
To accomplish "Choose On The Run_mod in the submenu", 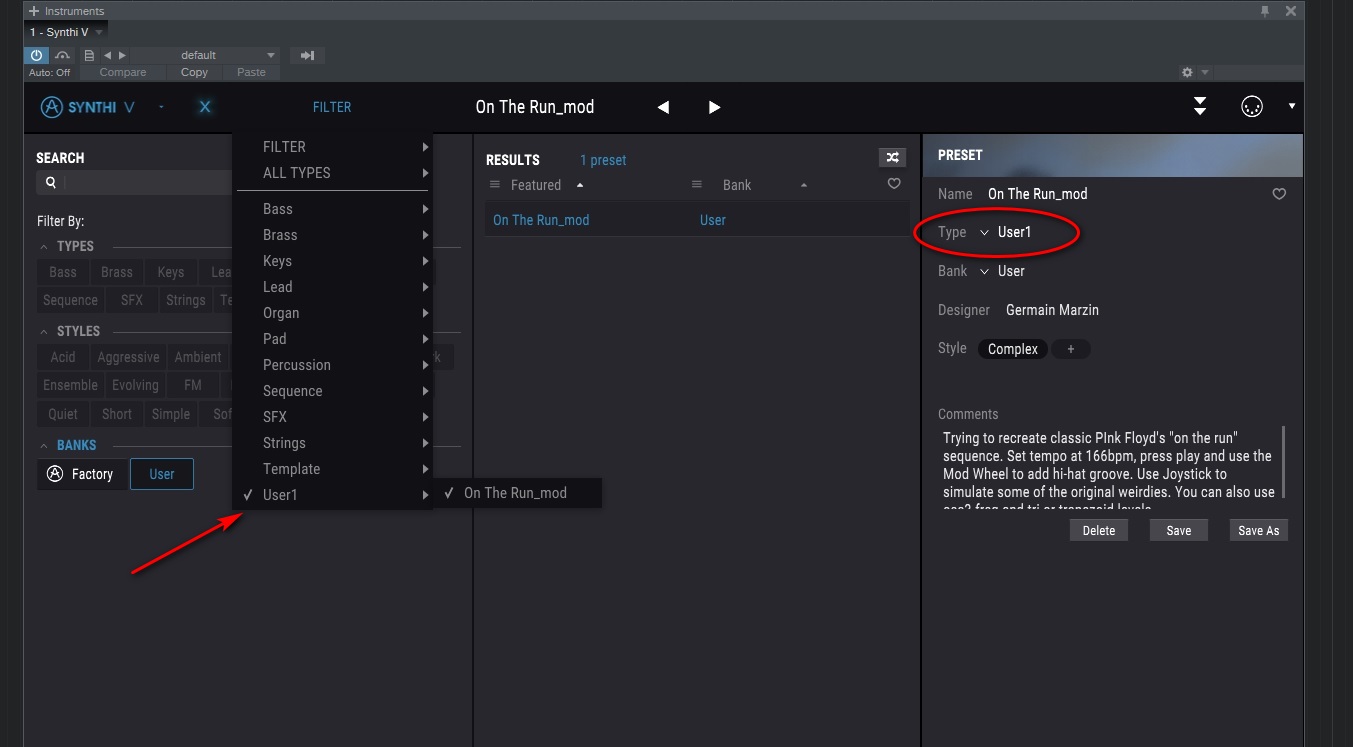I will pyautogui.click(x=515, y=493).
